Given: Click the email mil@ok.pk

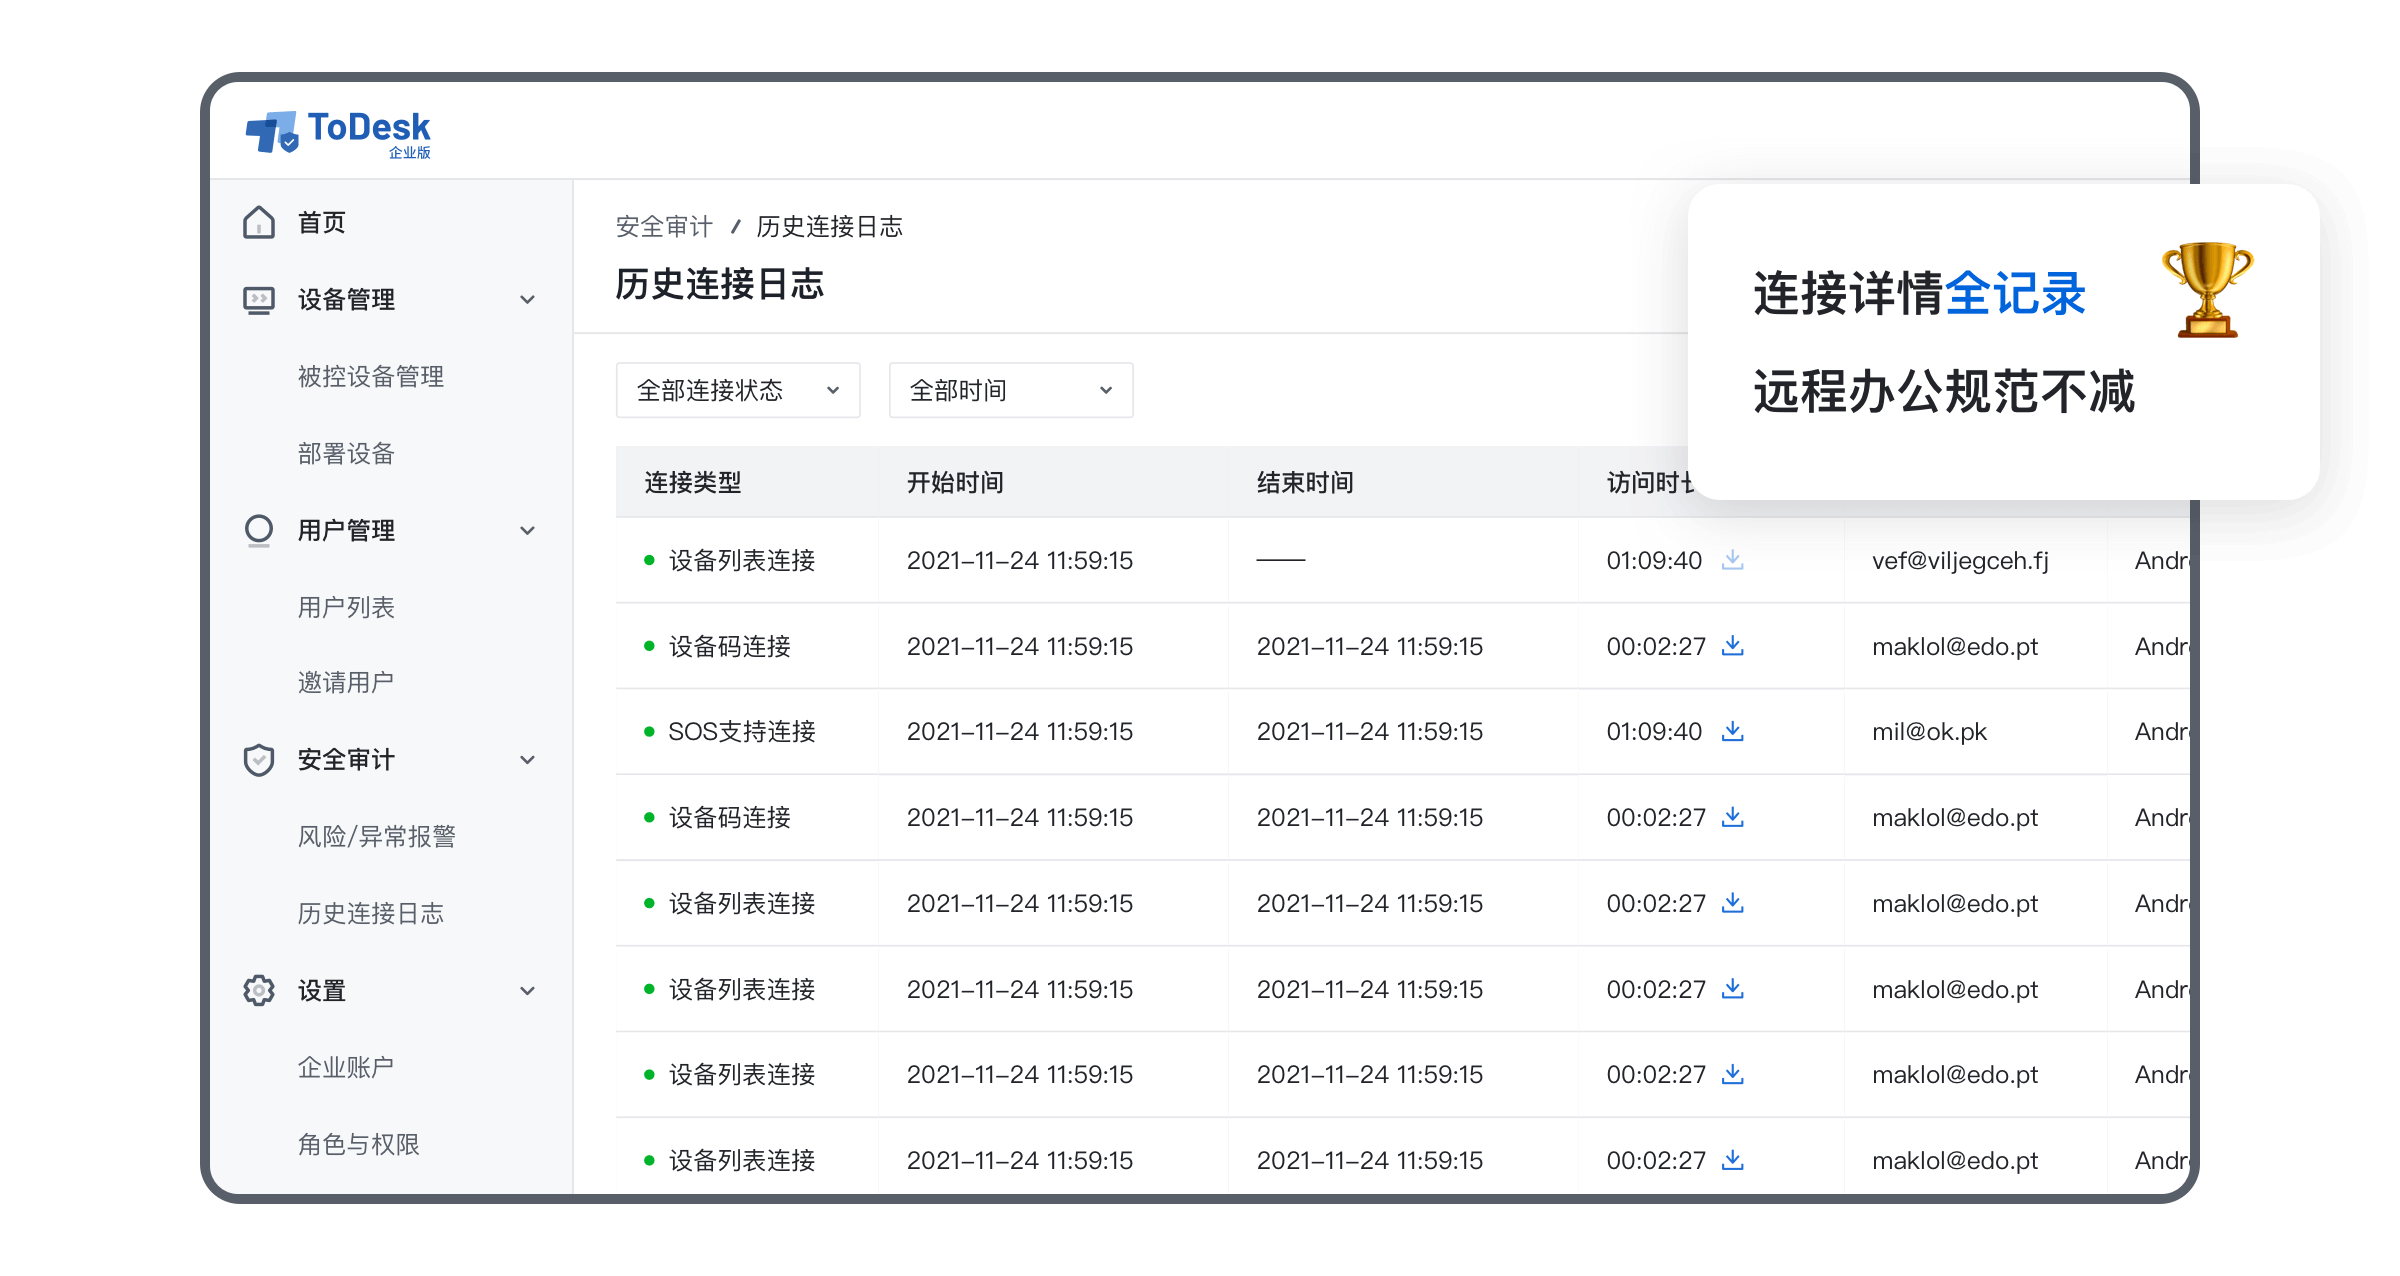Looking at the screenshot, I should (x=1929, y=731).
